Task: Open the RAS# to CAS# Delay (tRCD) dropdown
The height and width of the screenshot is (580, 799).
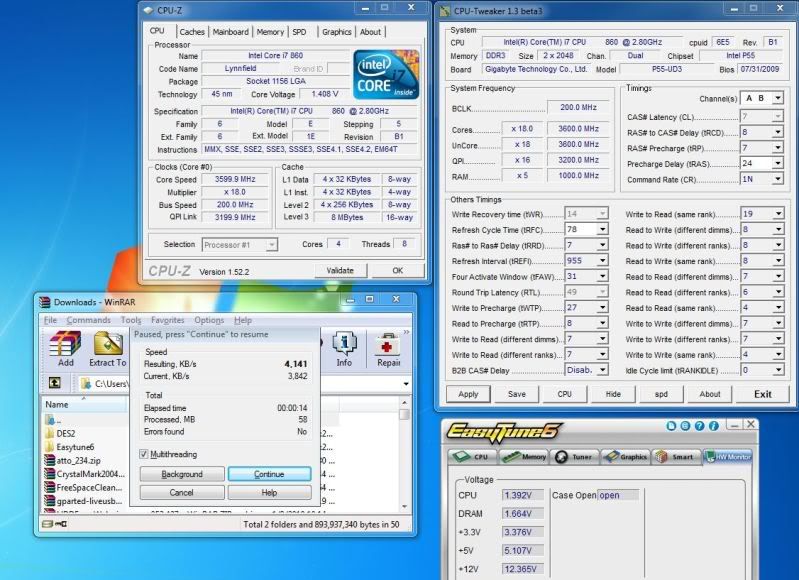Action: [777, 133]
